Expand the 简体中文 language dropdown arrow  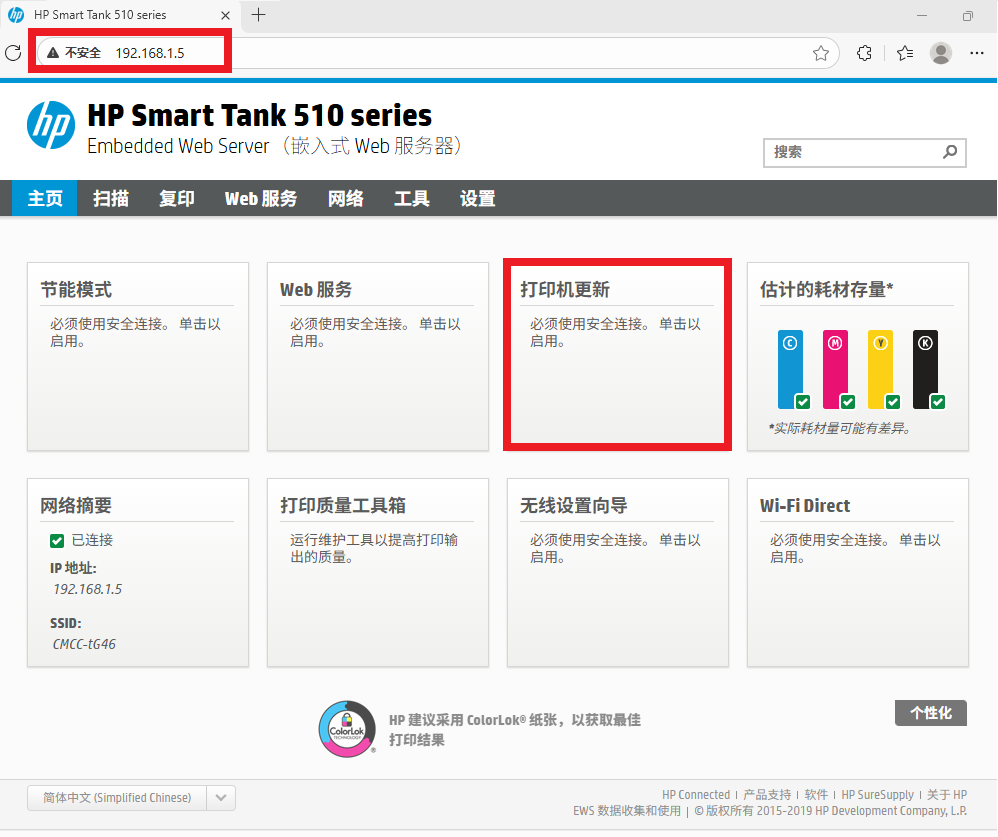tap(221, 798)
